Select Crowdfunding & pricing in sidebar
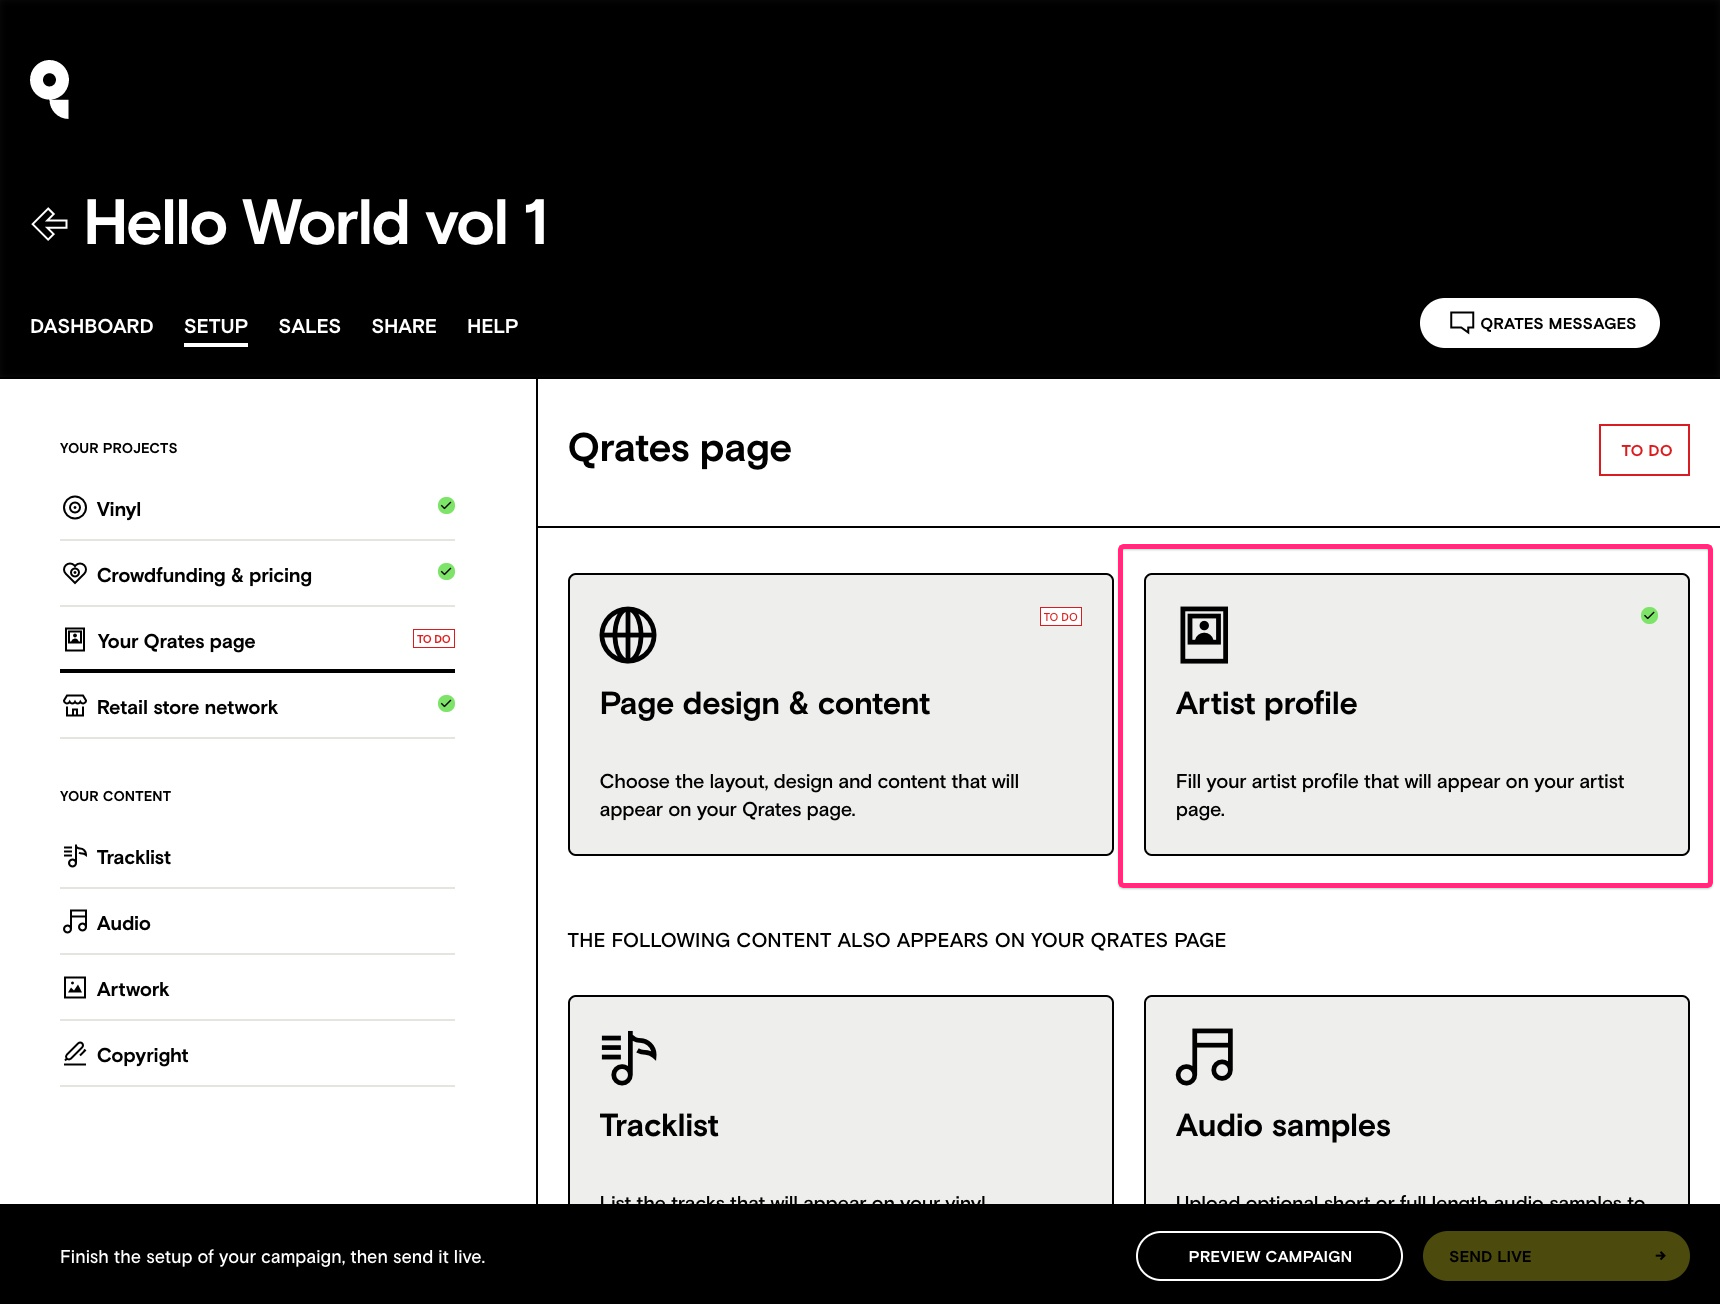 pos(258,574)
